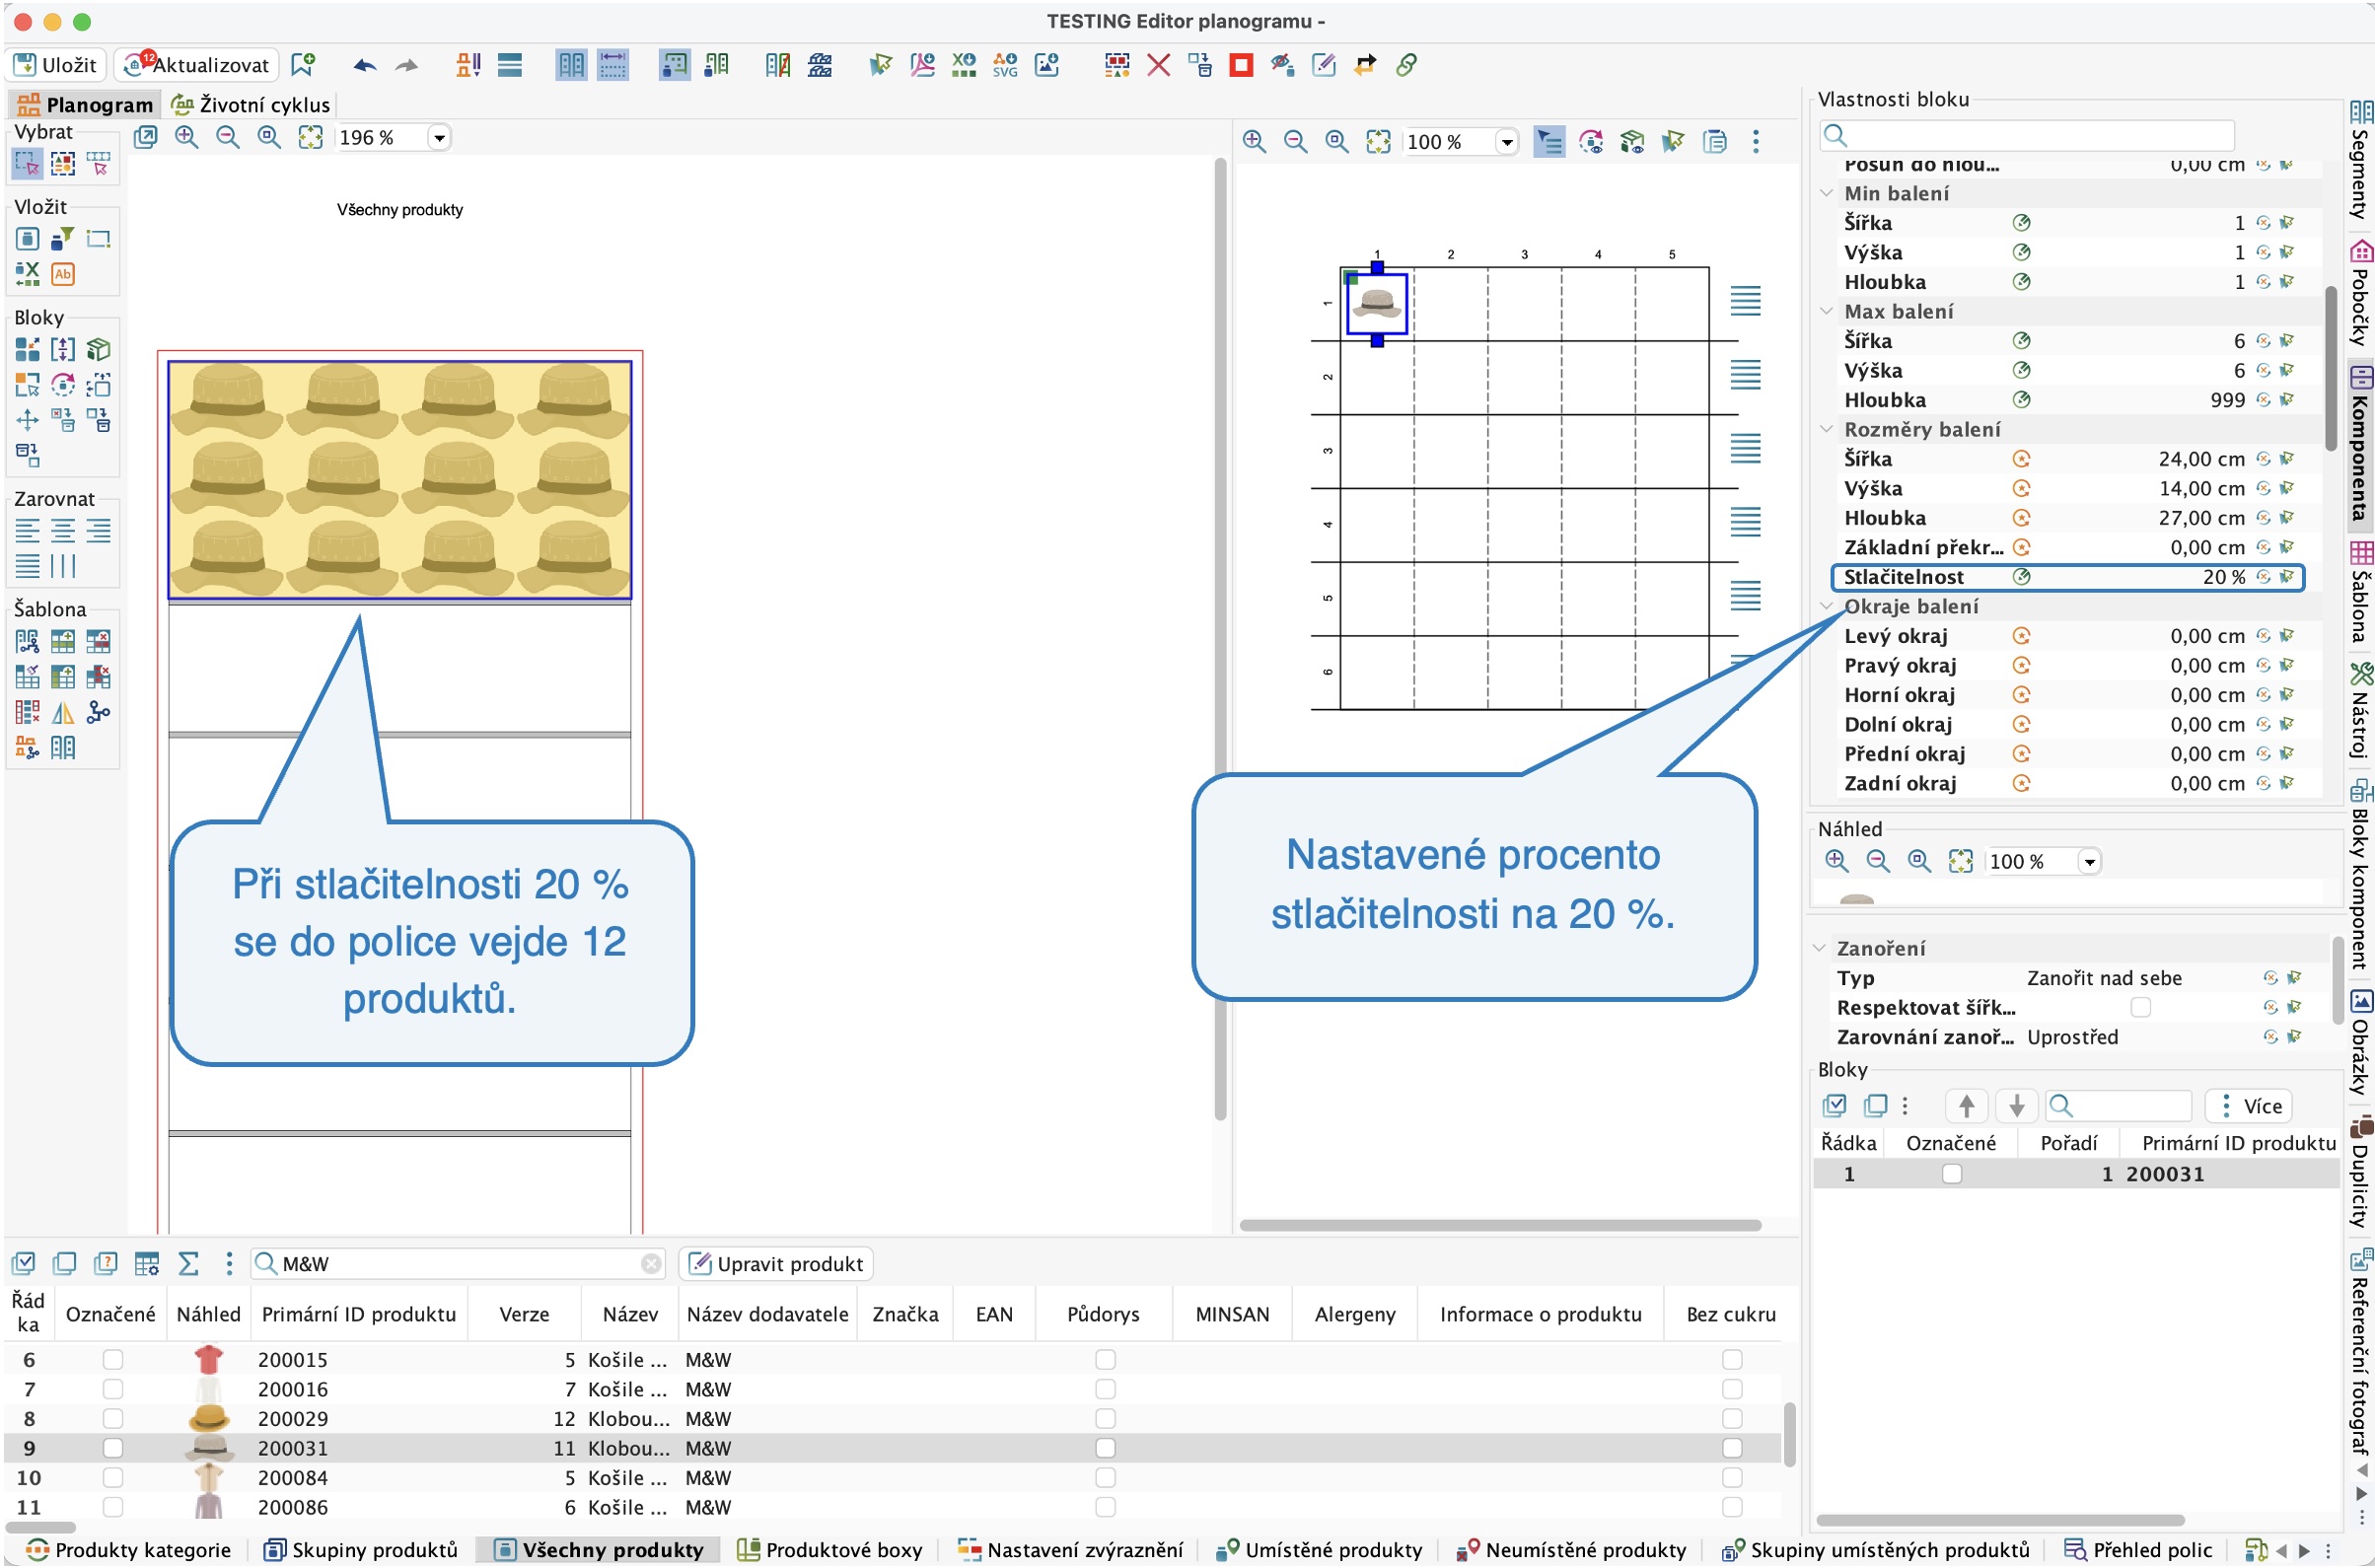Open the Šablona side panel tab
This screenshot has height=1568, width=2375.
(2360, 592)
